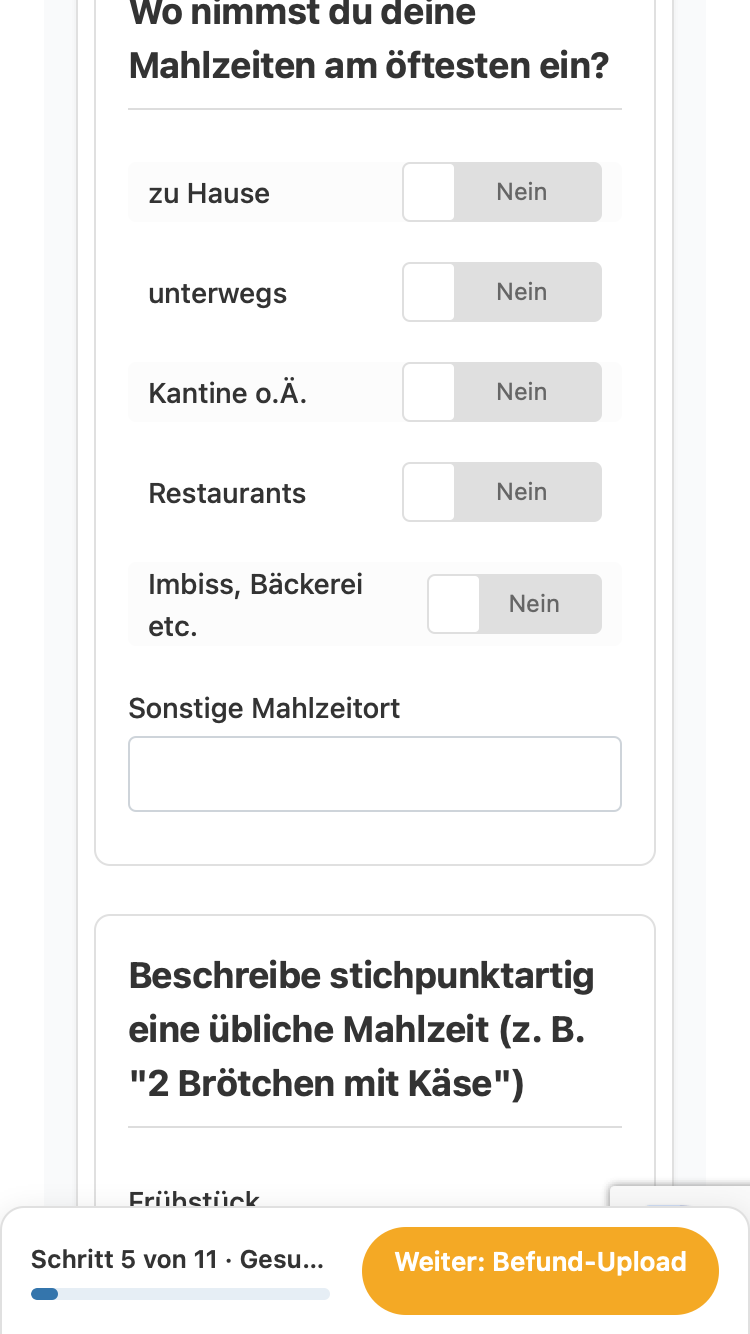The image size is (750, 1334).
Task: Click the 'Kantine o.Ä.' label text
Action: click(227, 393)
